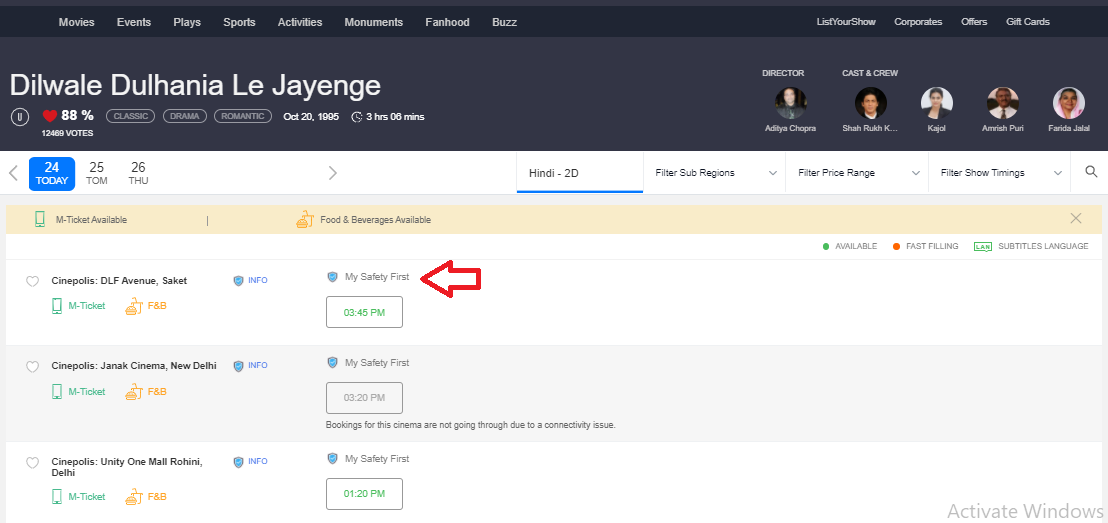The height and width of the screenshot is (523, 1108).
Task: Close the M-Ticket info banner
Action: [x=1075, y=218]
